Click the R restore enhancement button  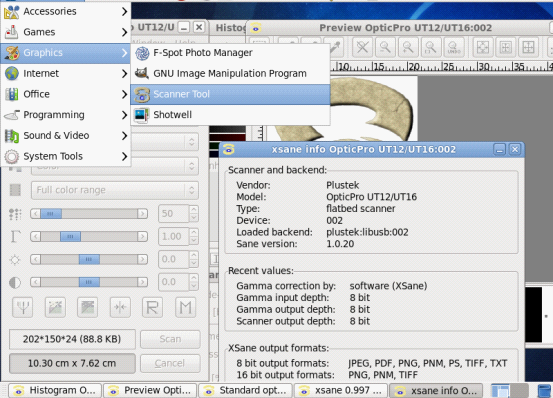[x=153, y=307]
